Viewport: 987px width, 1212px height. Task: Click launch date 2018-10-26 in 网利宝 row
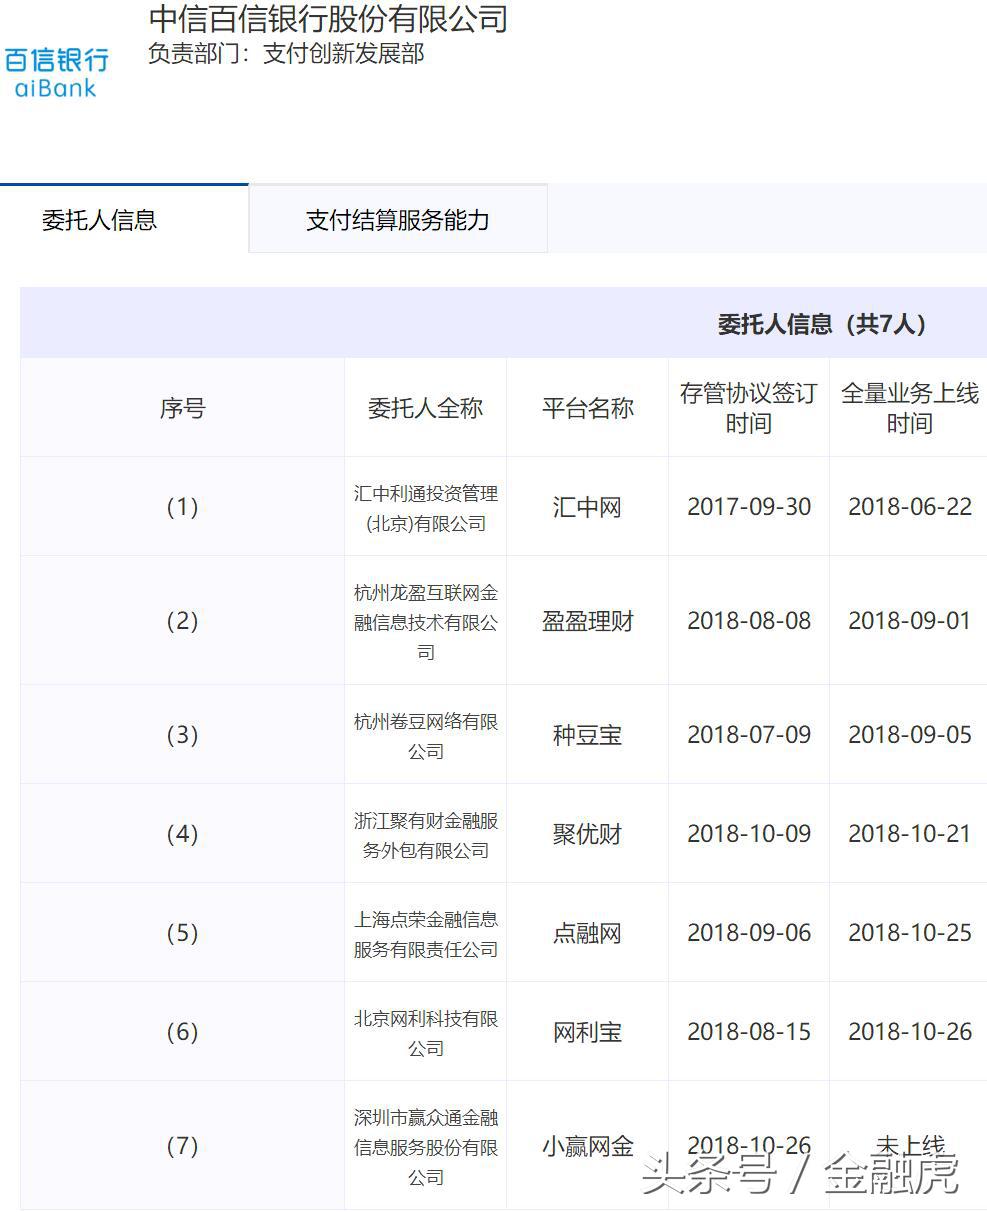coord(910,1032)
